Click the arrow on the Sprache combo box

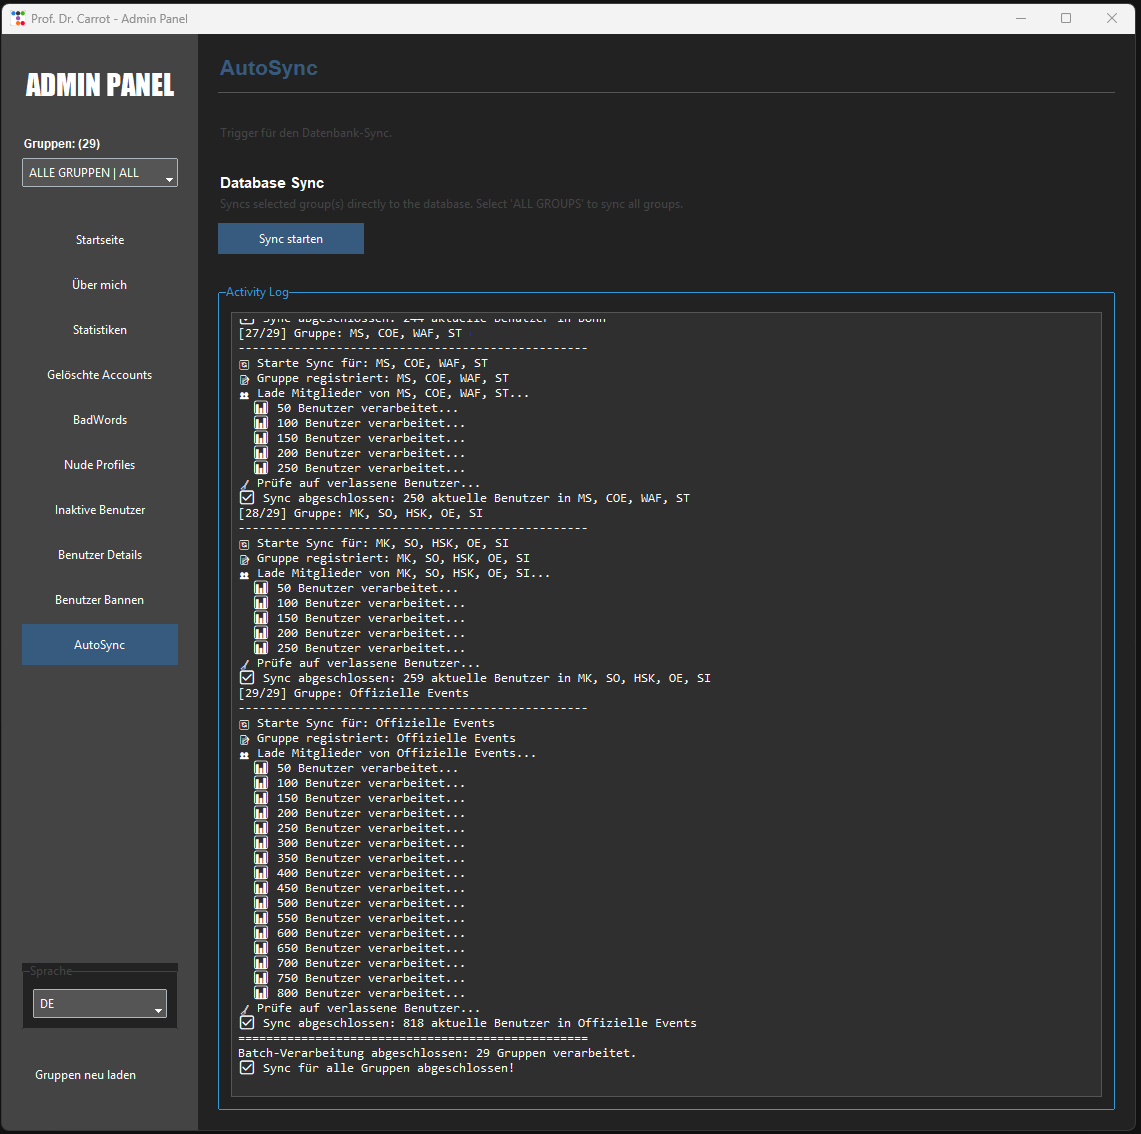tap(158, 1010)
